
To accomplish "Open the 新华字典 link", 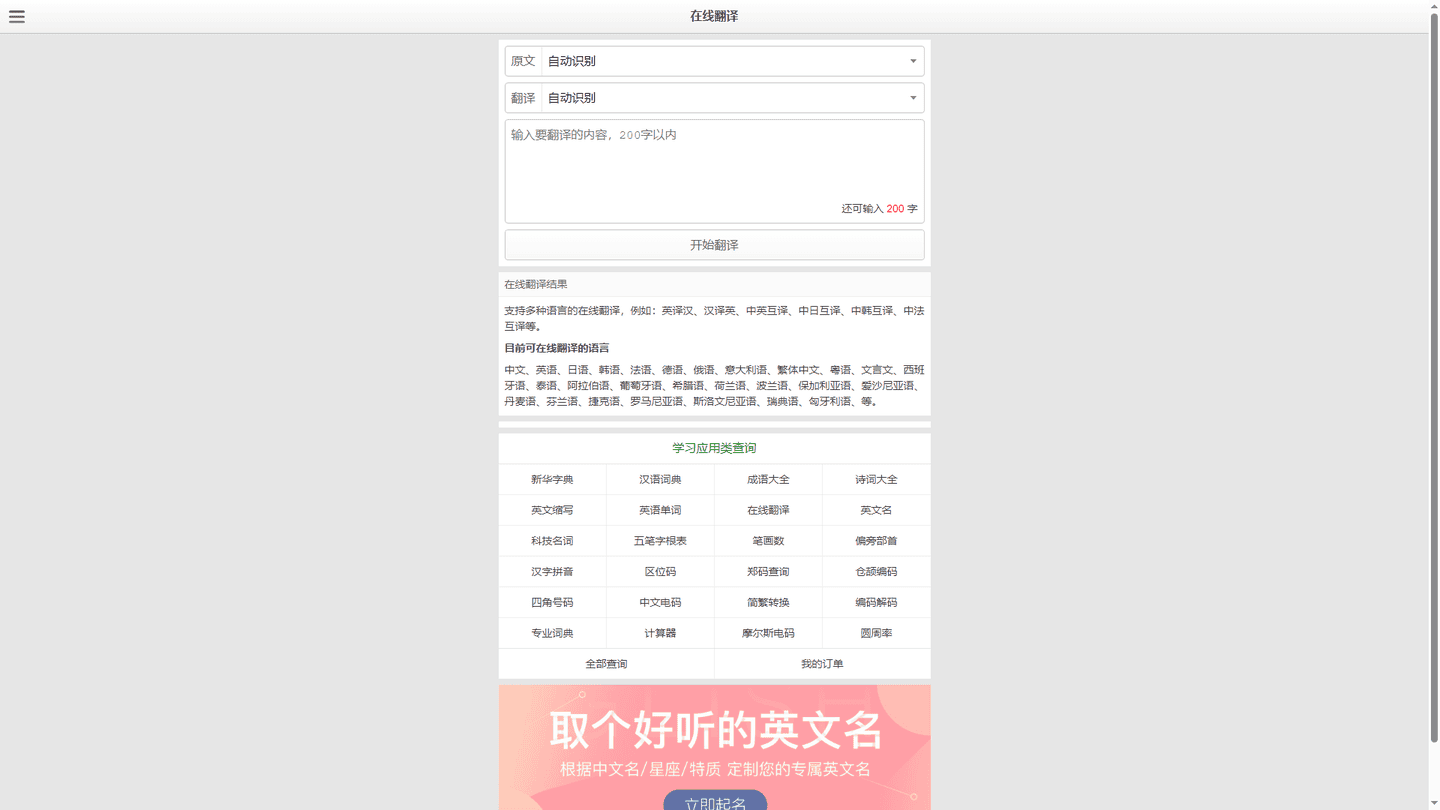I will [552, 480].
